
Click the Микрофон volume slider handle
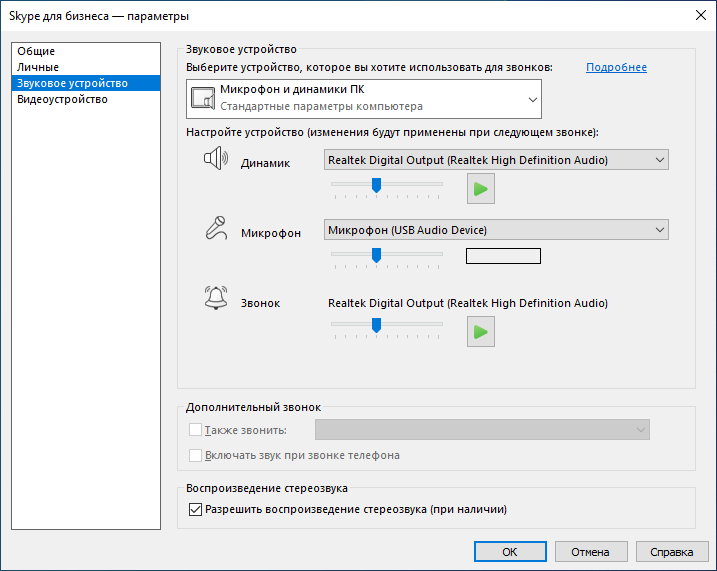[x=376, y=255]
